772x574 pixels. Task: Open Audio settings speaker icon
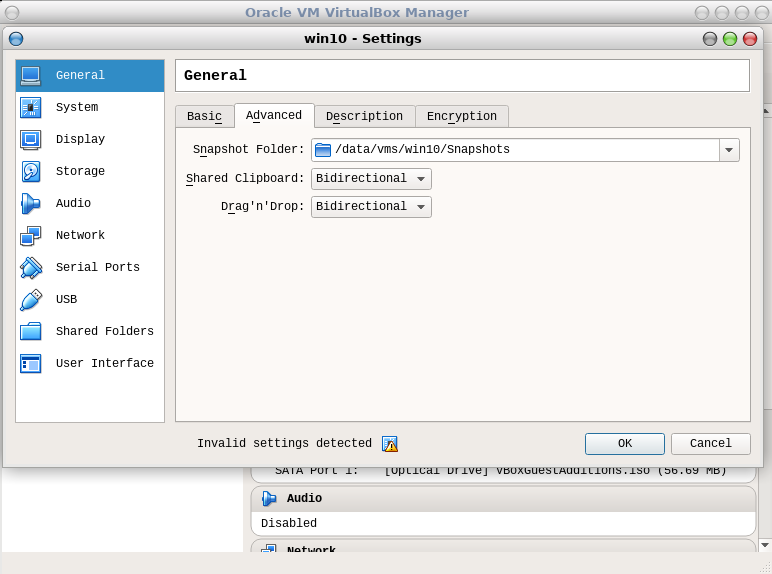tap(31, 204)
